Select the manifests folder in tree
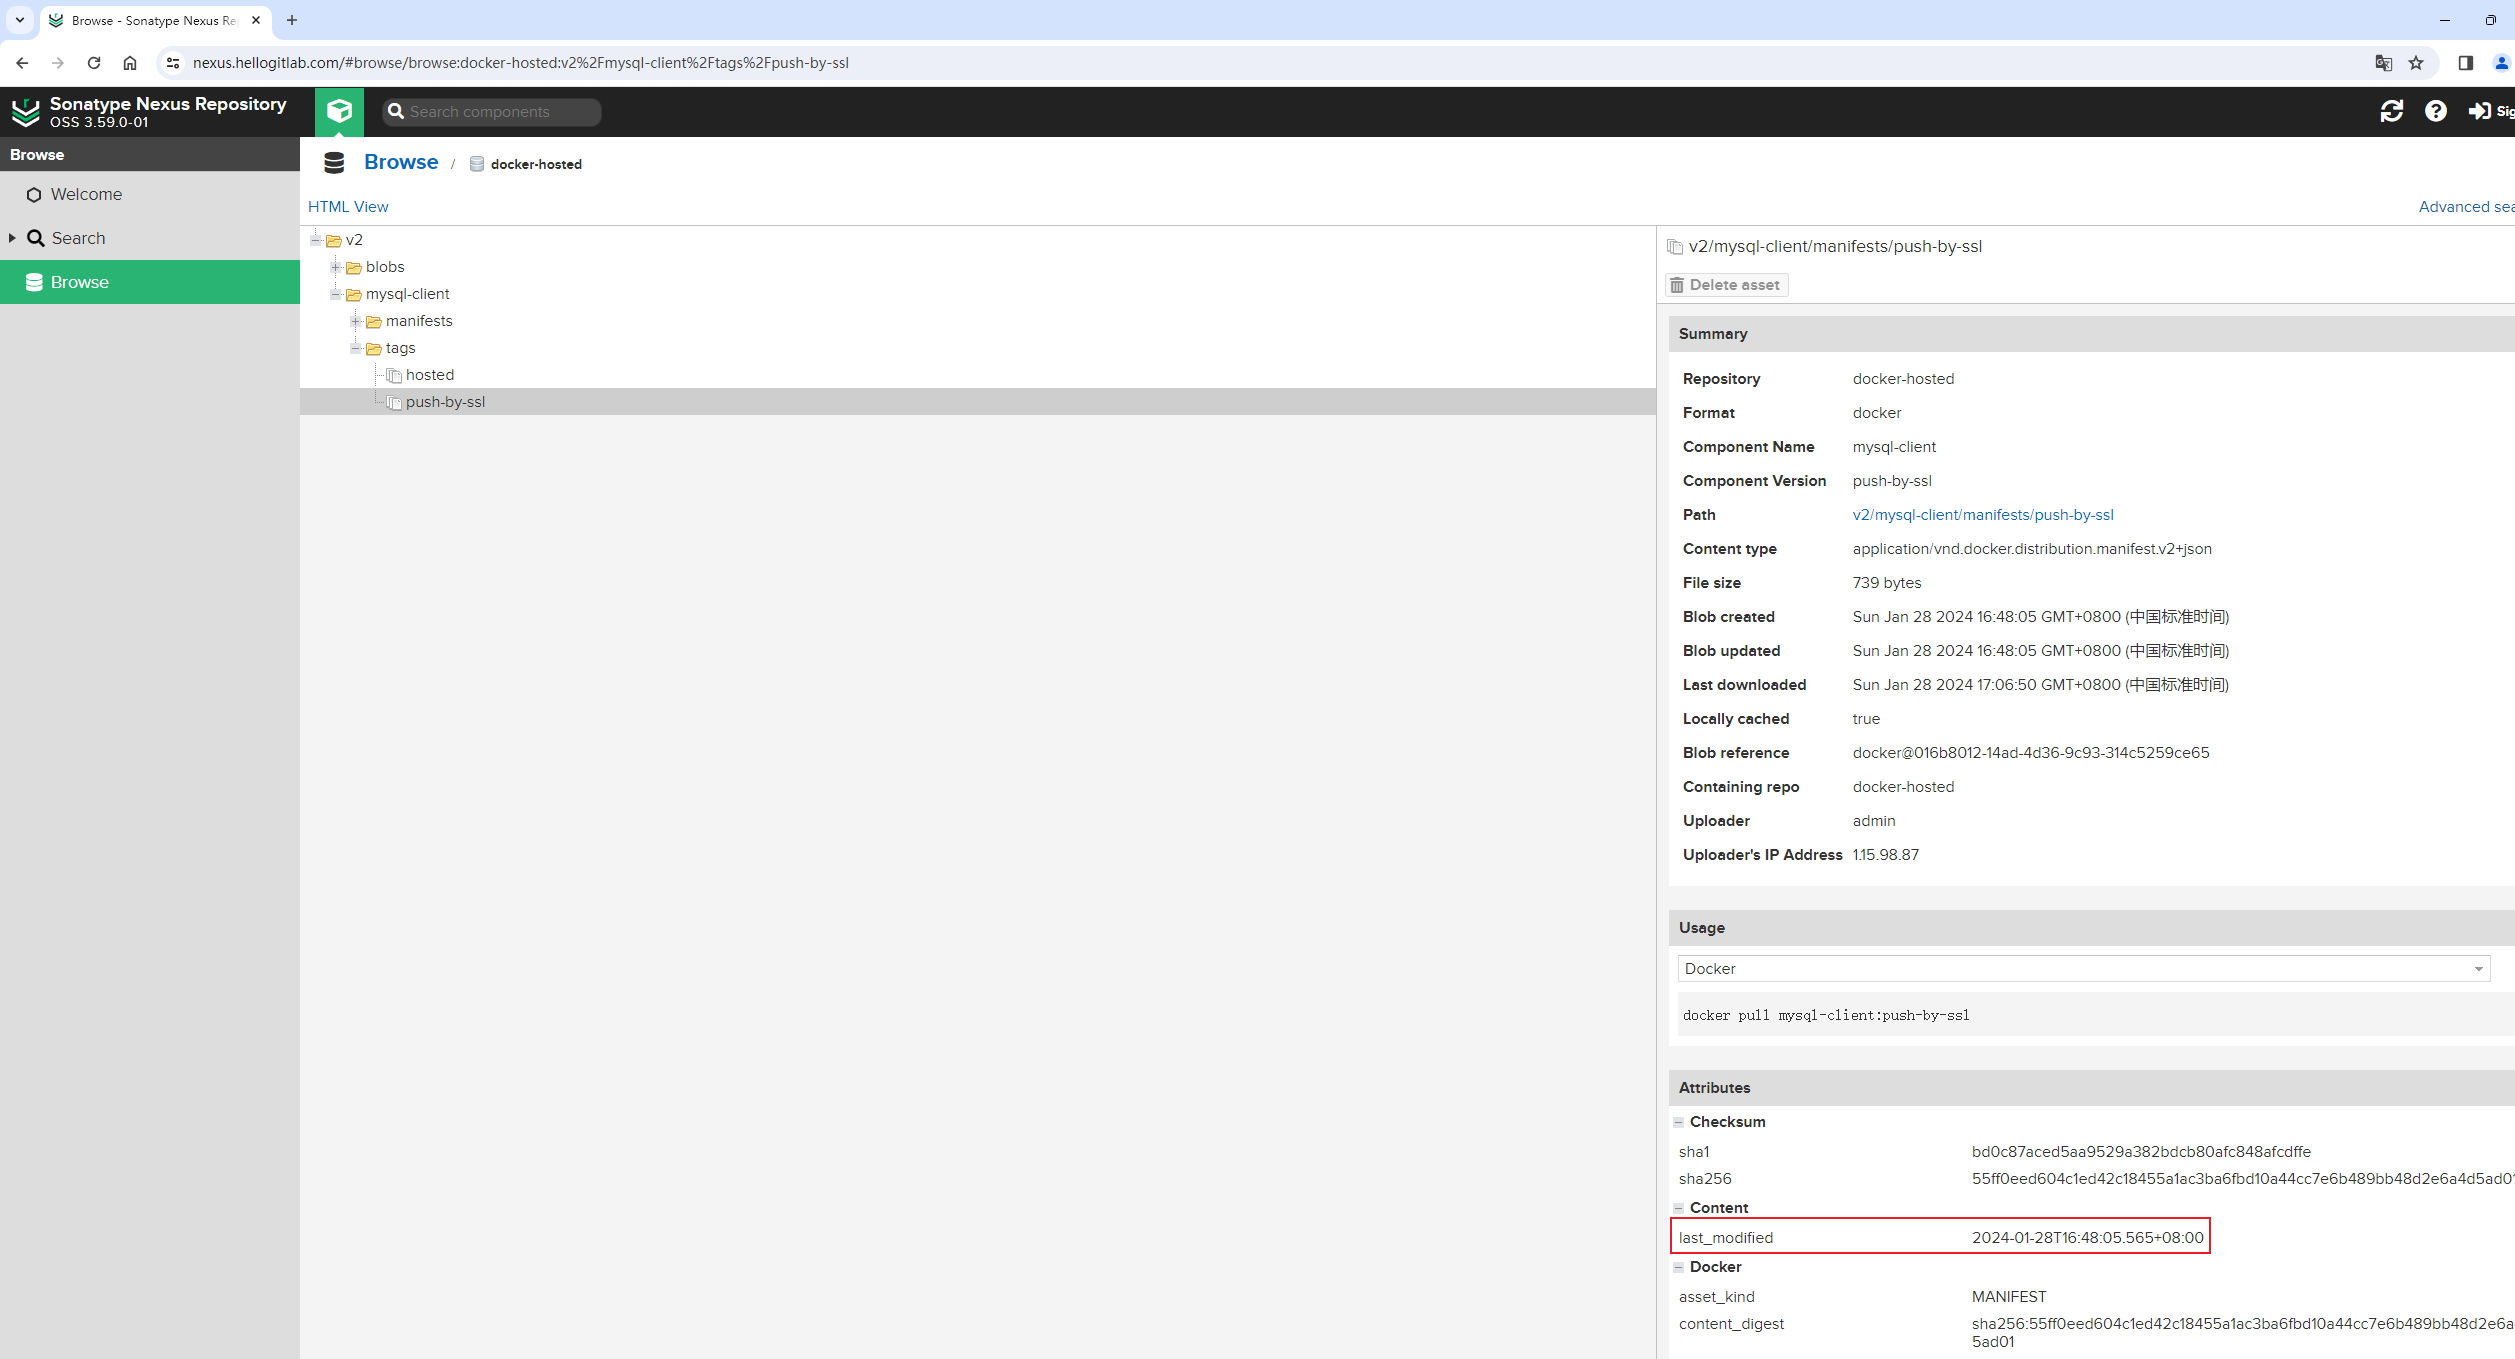The image size is (2515, 1359). [x=419, y=321]
